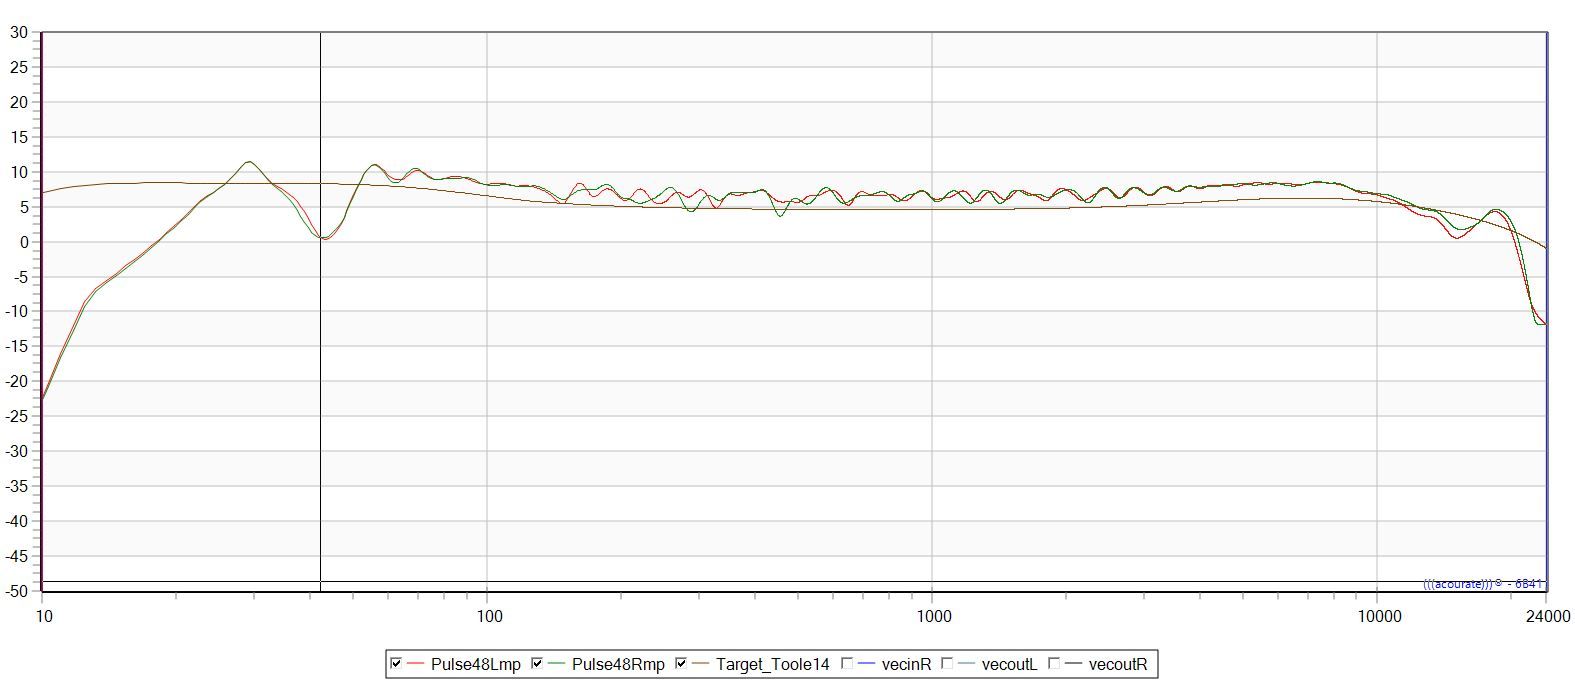Click the 100 frequency axis label
This screenshot has width=1575, height=690.
point(490,616)
